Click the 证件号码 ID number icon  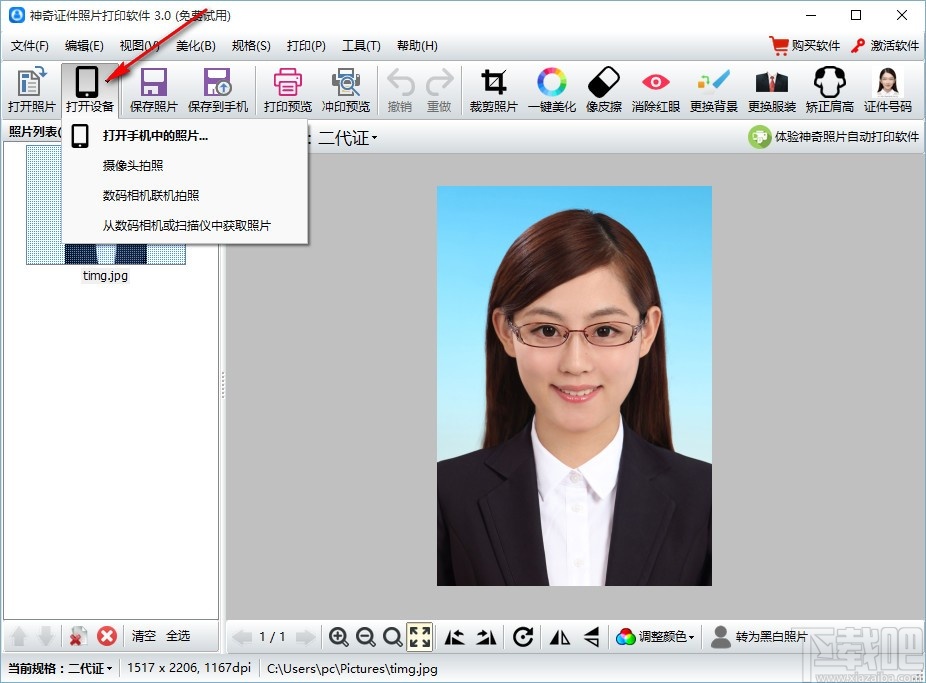888,82
